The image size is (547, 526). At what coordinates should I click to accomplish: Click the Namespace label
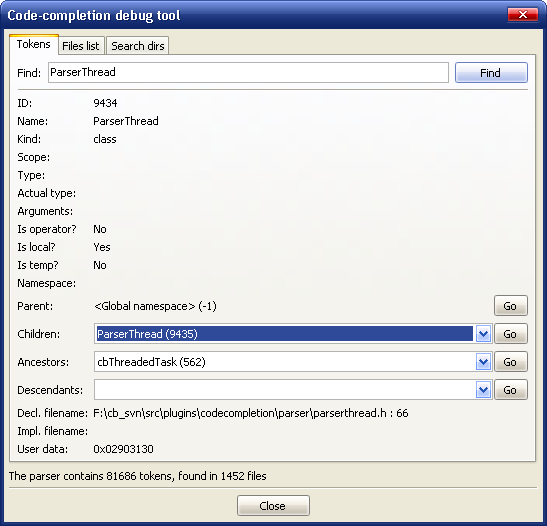46,283
